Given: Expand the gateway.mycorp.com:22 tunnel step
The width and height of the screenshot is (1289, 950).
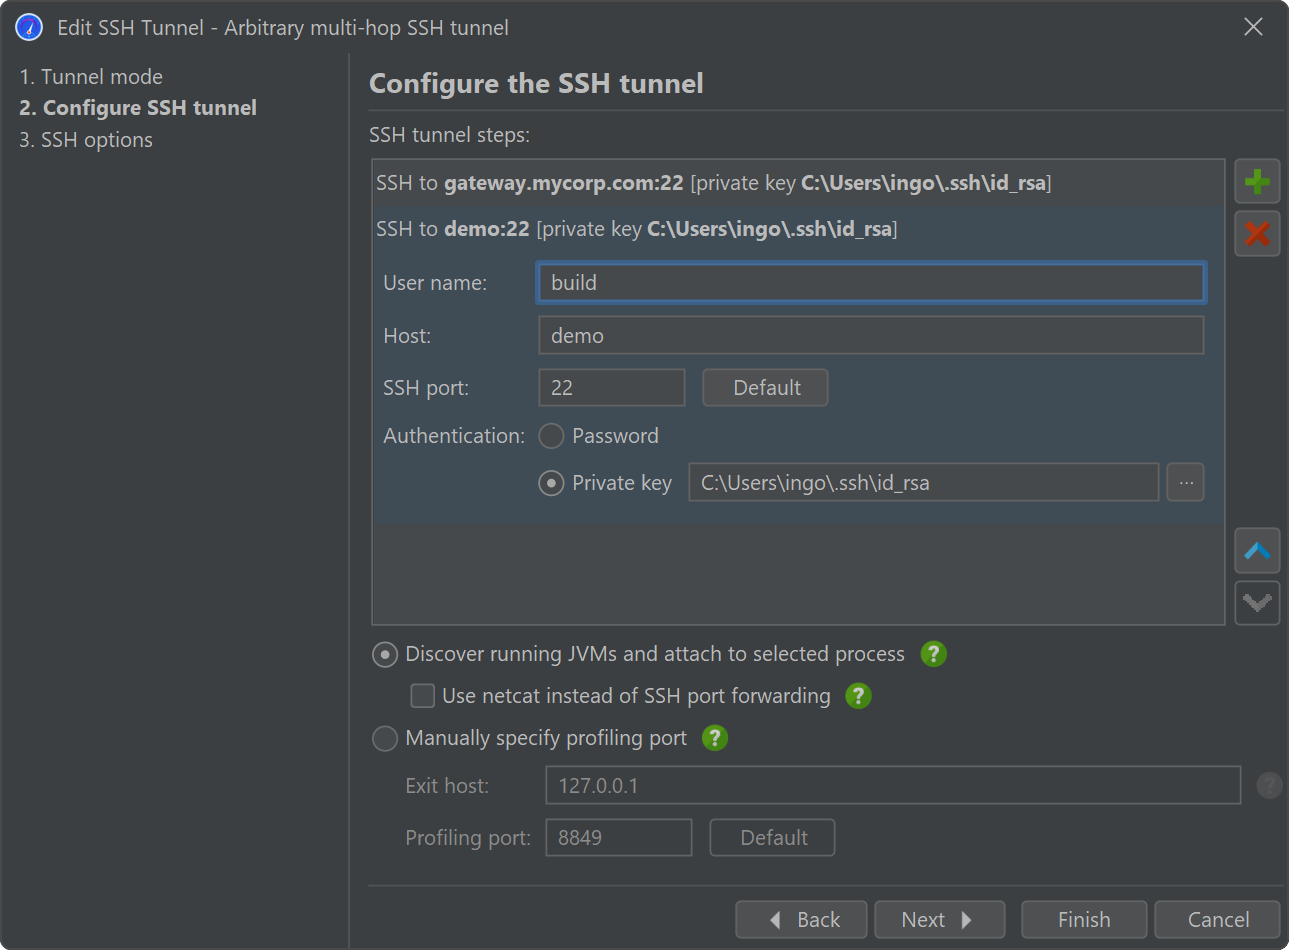Looking at the screenshot, I should coord(713,183).
